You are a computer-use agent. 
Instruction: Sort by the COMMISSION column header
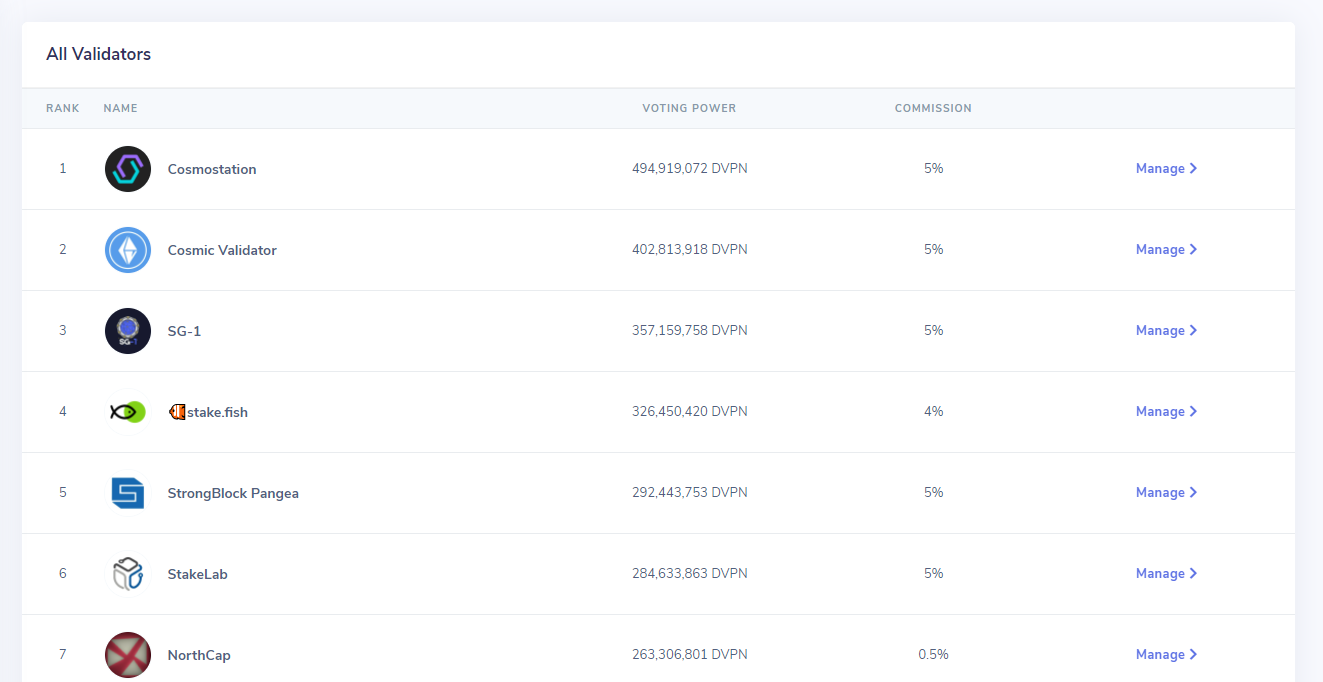tap(933, 108)
